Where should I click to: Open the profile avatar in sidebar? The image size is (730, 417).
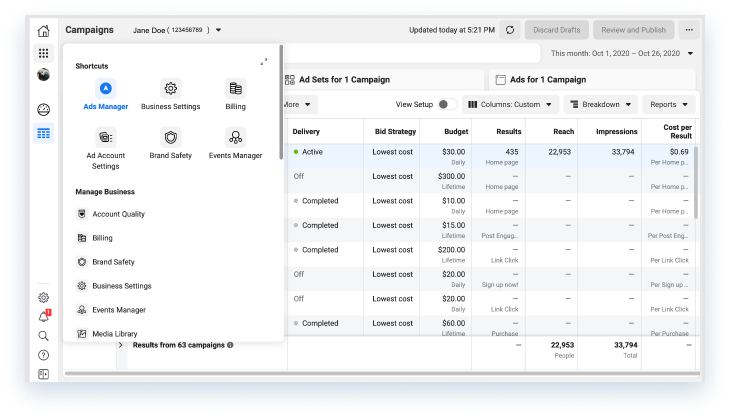(x=43, y=74)
